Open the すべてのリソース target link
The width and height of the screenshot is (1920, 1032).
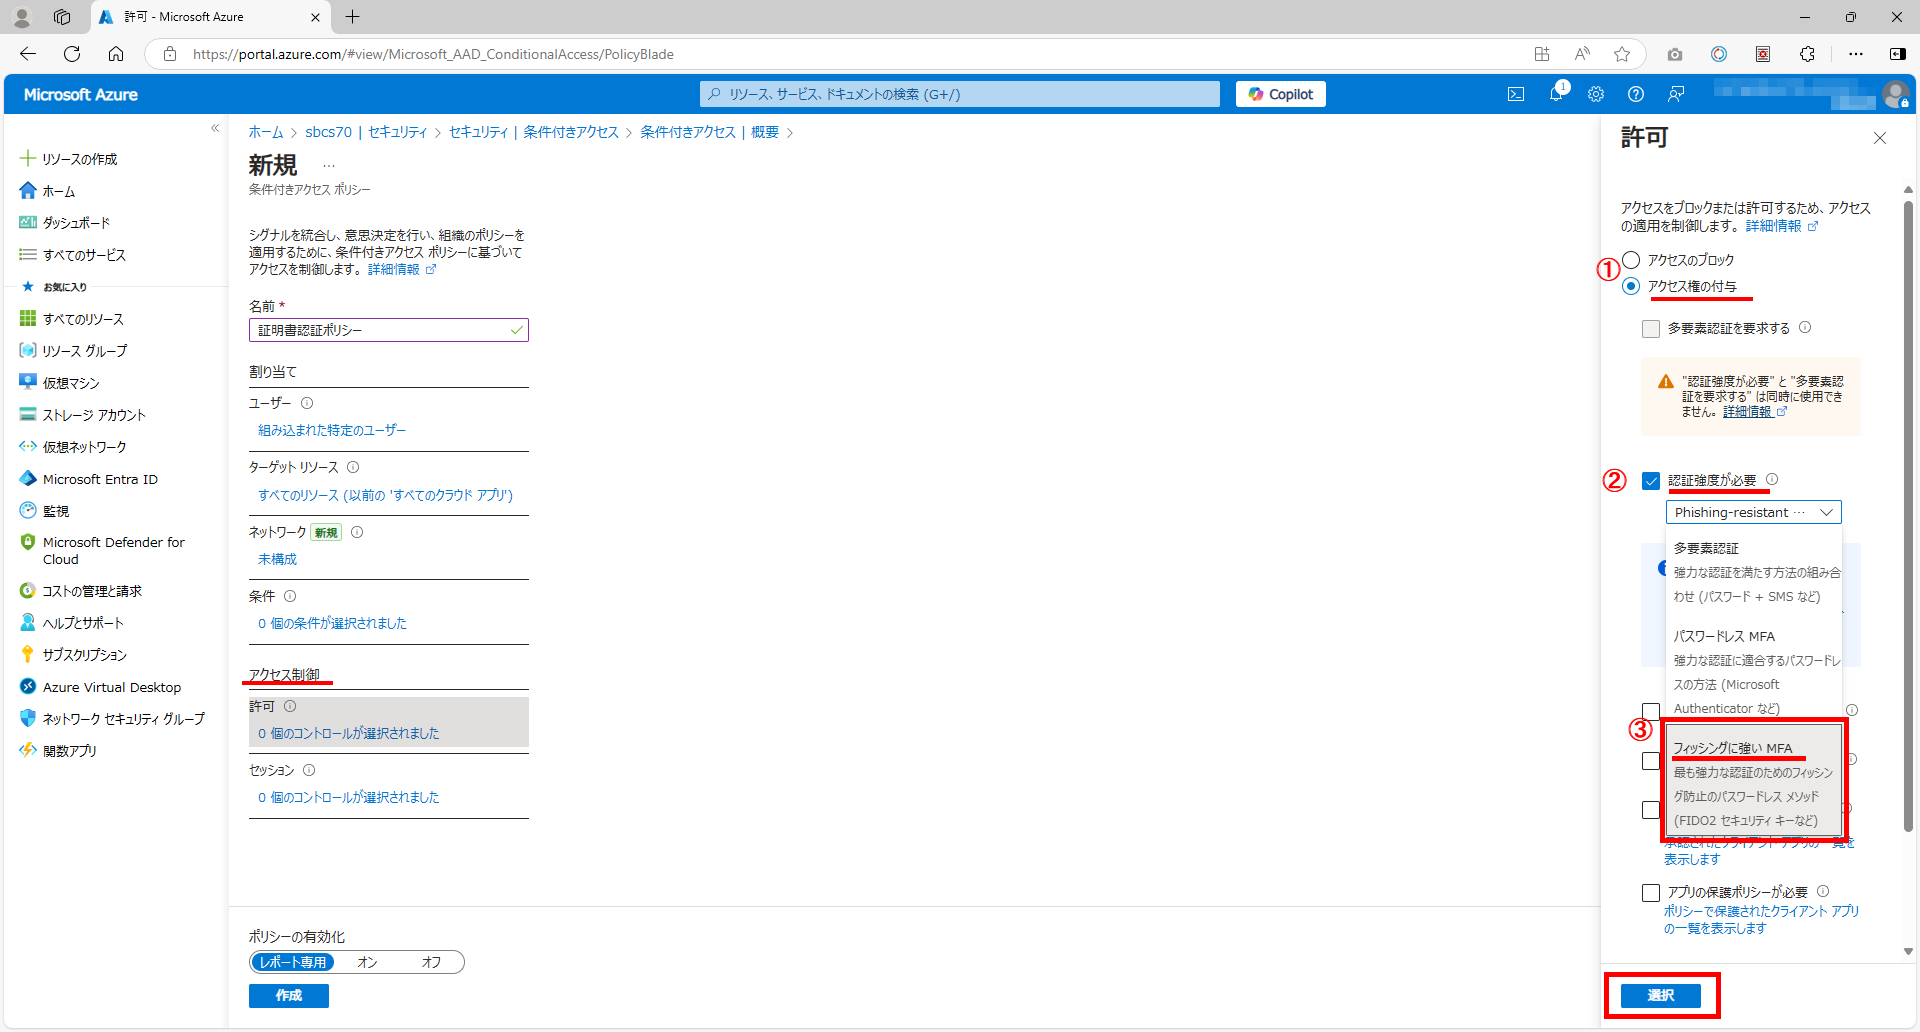pyautogui.click(x=385, y=495)
